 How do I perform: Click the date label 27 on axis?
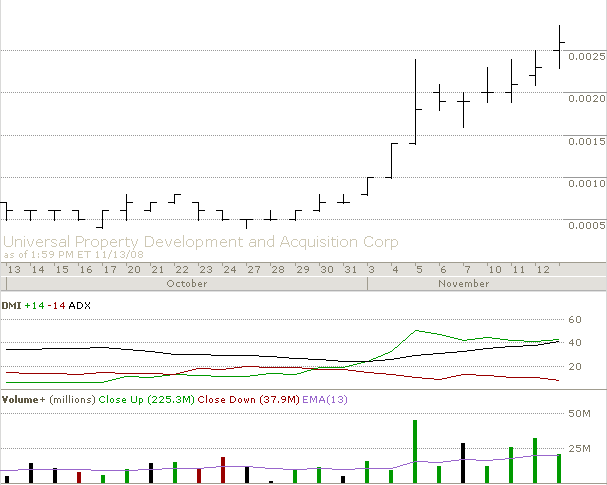(x=253, y=270)
